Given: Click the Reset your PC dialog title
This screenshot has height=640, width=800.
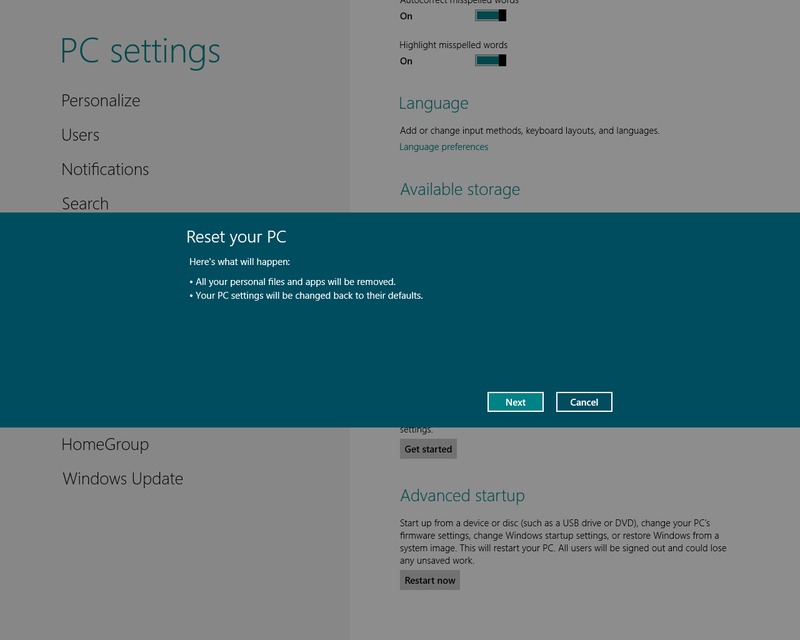Looking at the screenshot, I should point(236,237).
